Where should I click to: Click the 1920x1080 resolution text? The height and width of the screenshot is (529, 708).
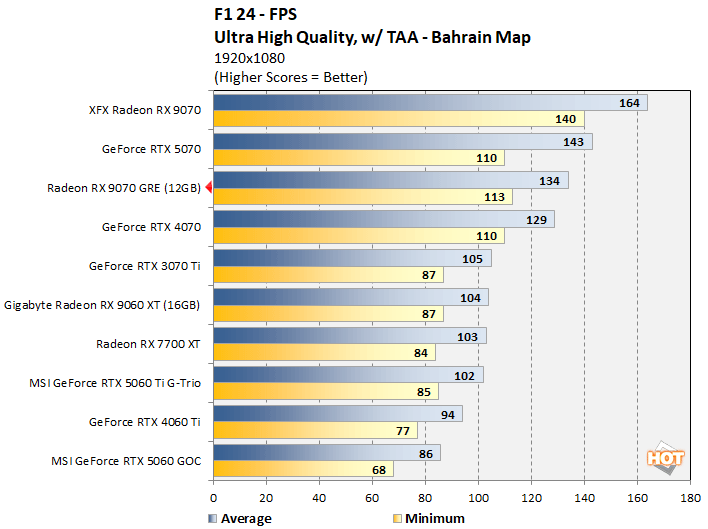[x=249, y=58]
